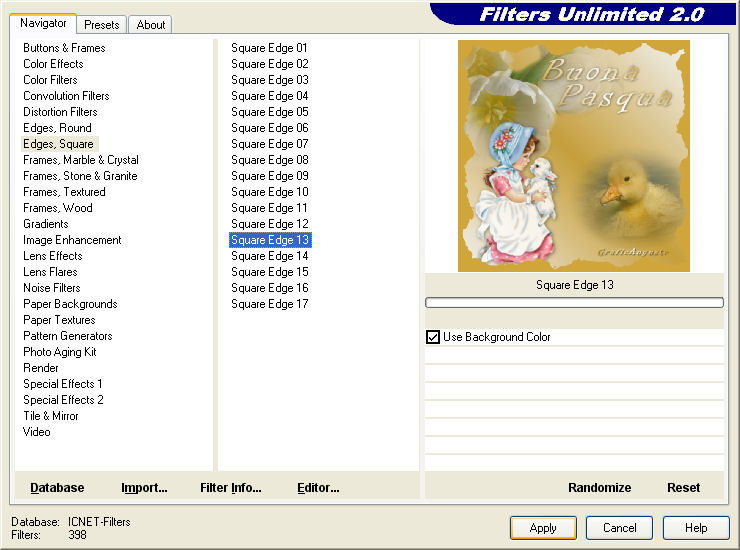Image resolution: width=740 pixels, height=550 pixels.
Task: Select Paper Textures category
Action: click(x=59, y=320)
